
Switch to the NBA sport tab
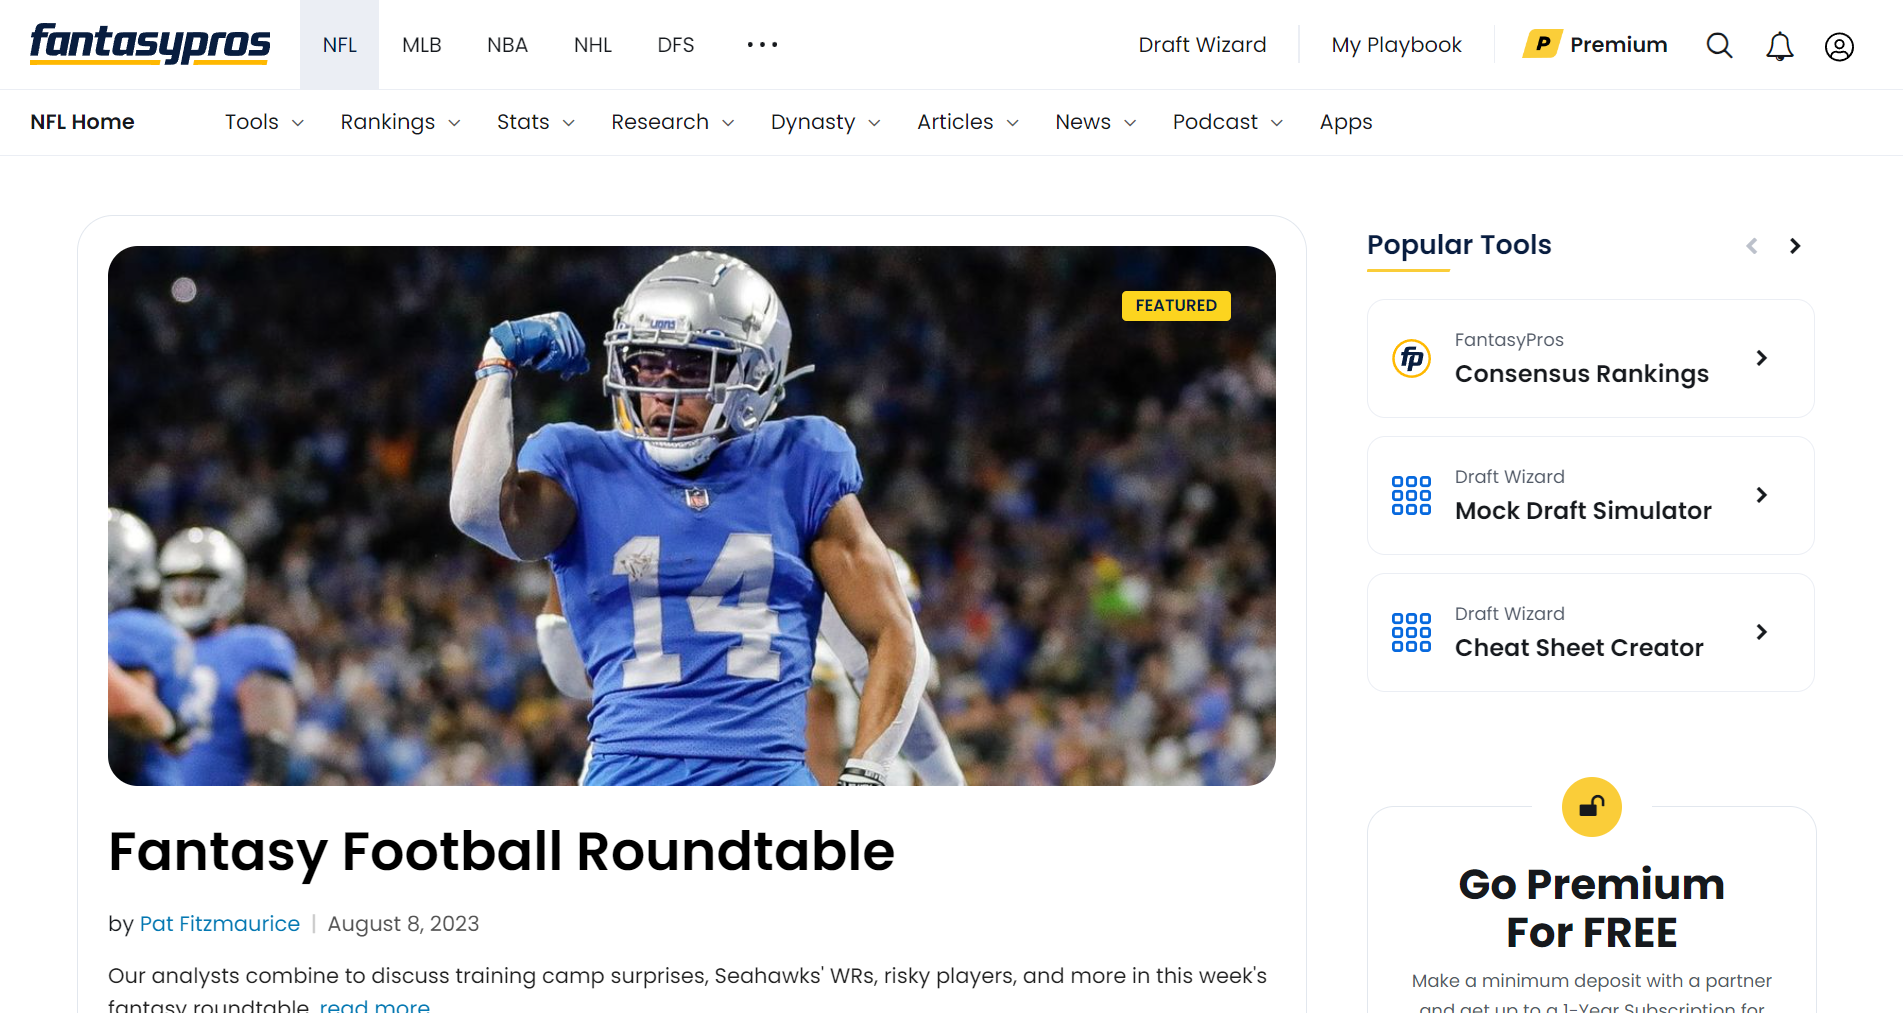(x=507, y=45)
